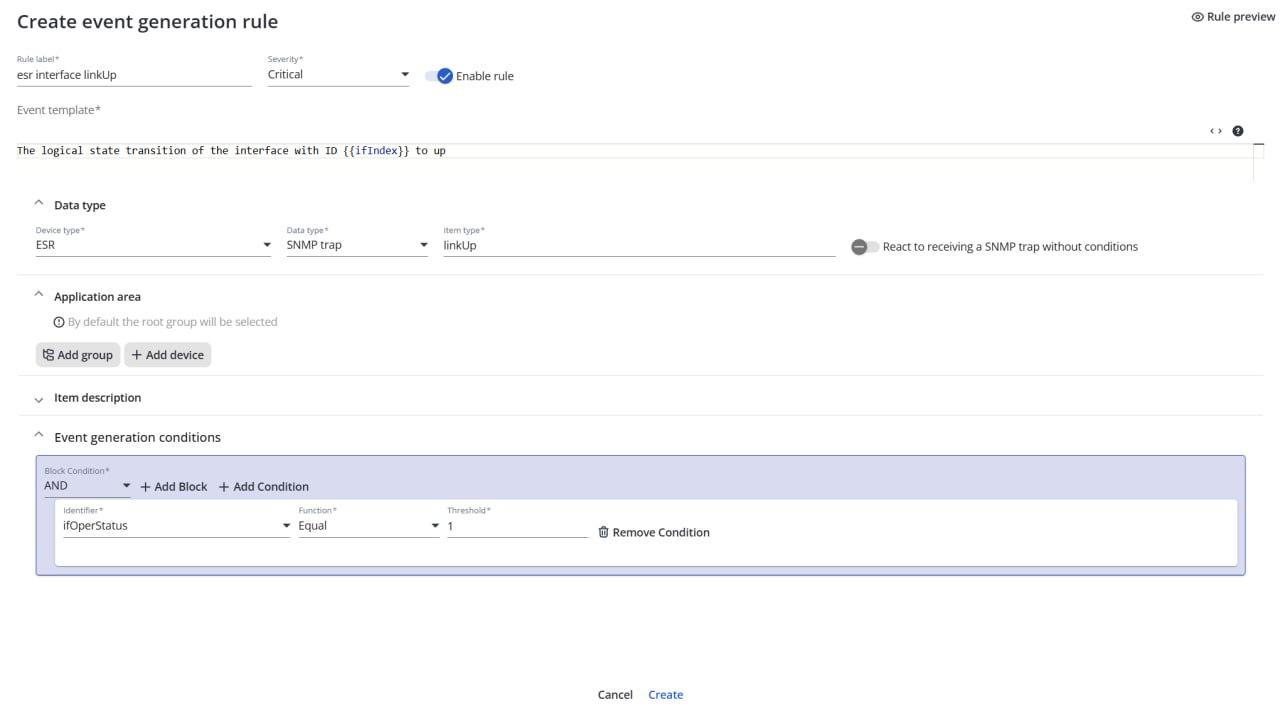
Task: Collapse the Data type section
Action: pyautogui.click(x=39, y=204)
